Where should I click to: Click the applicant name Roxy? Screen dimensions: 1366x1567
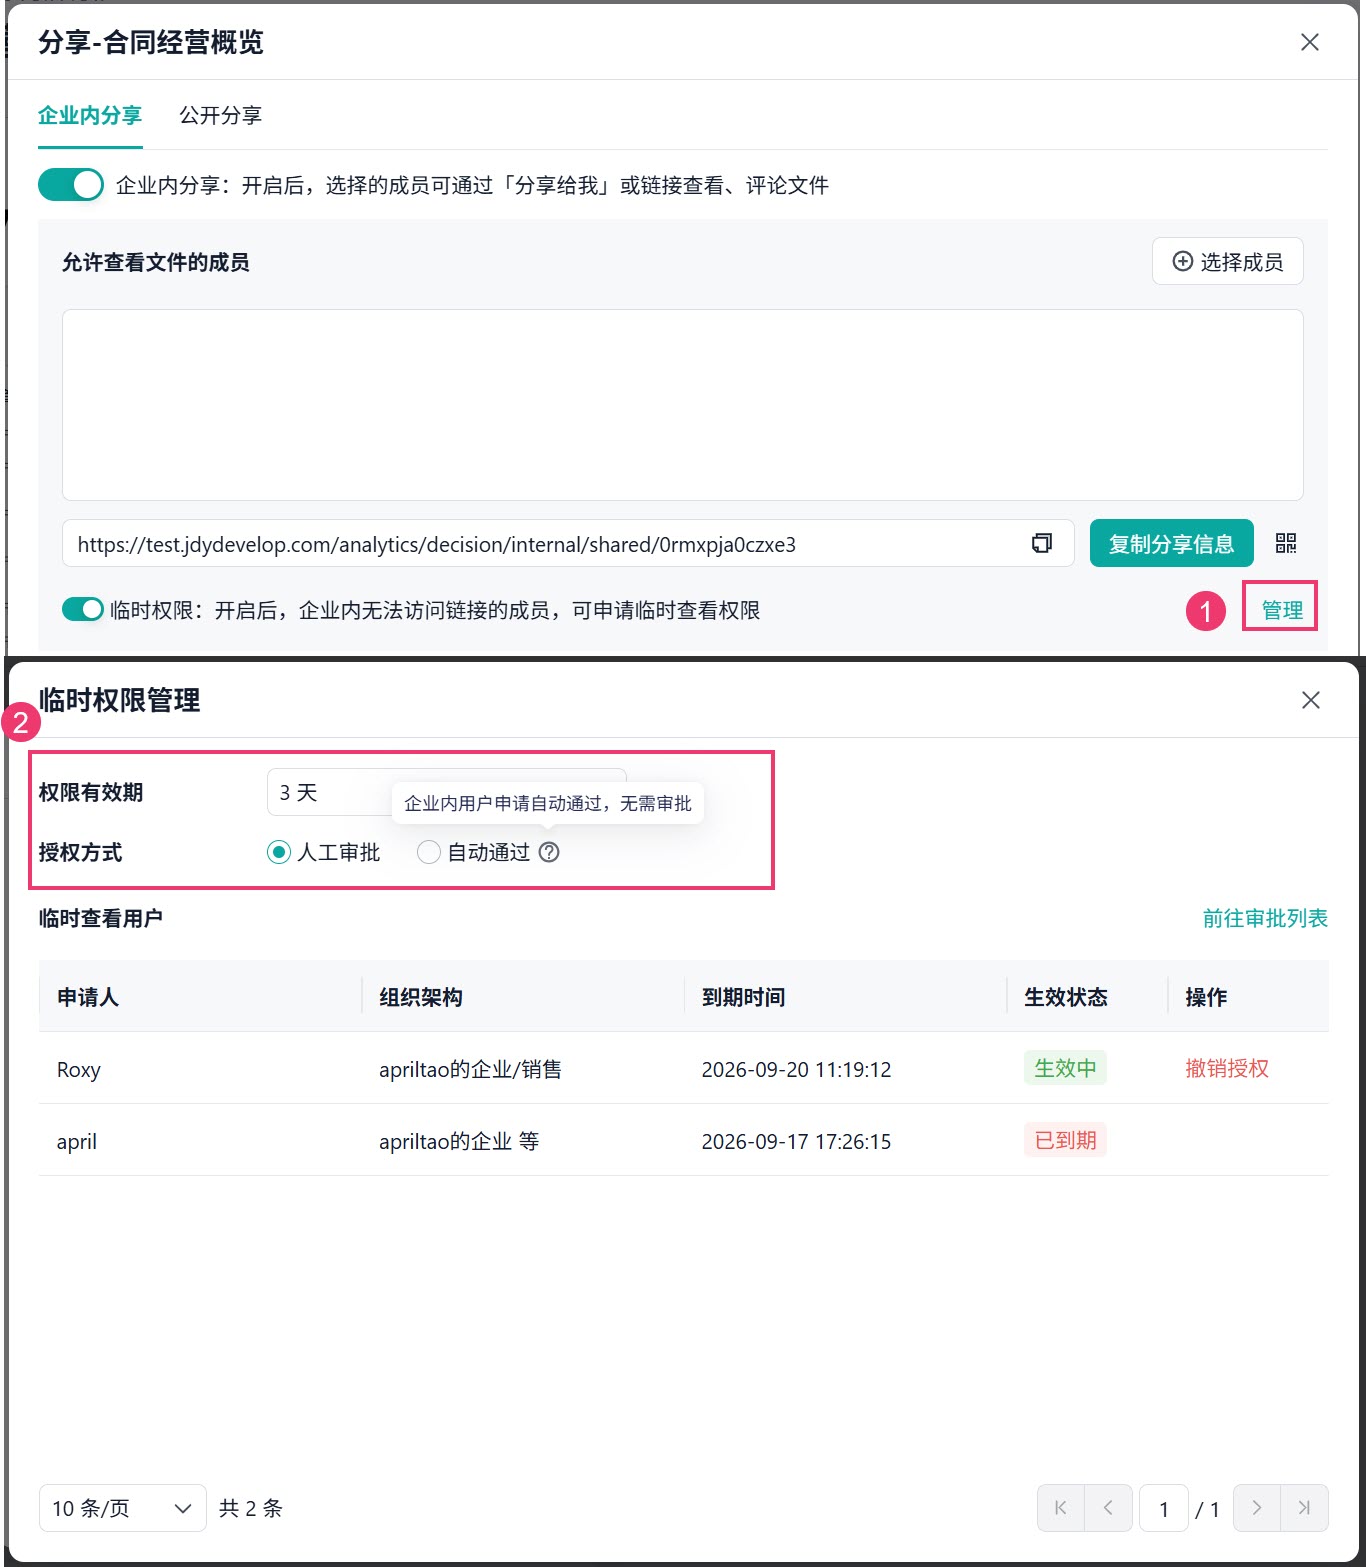tap(79, 1069)
